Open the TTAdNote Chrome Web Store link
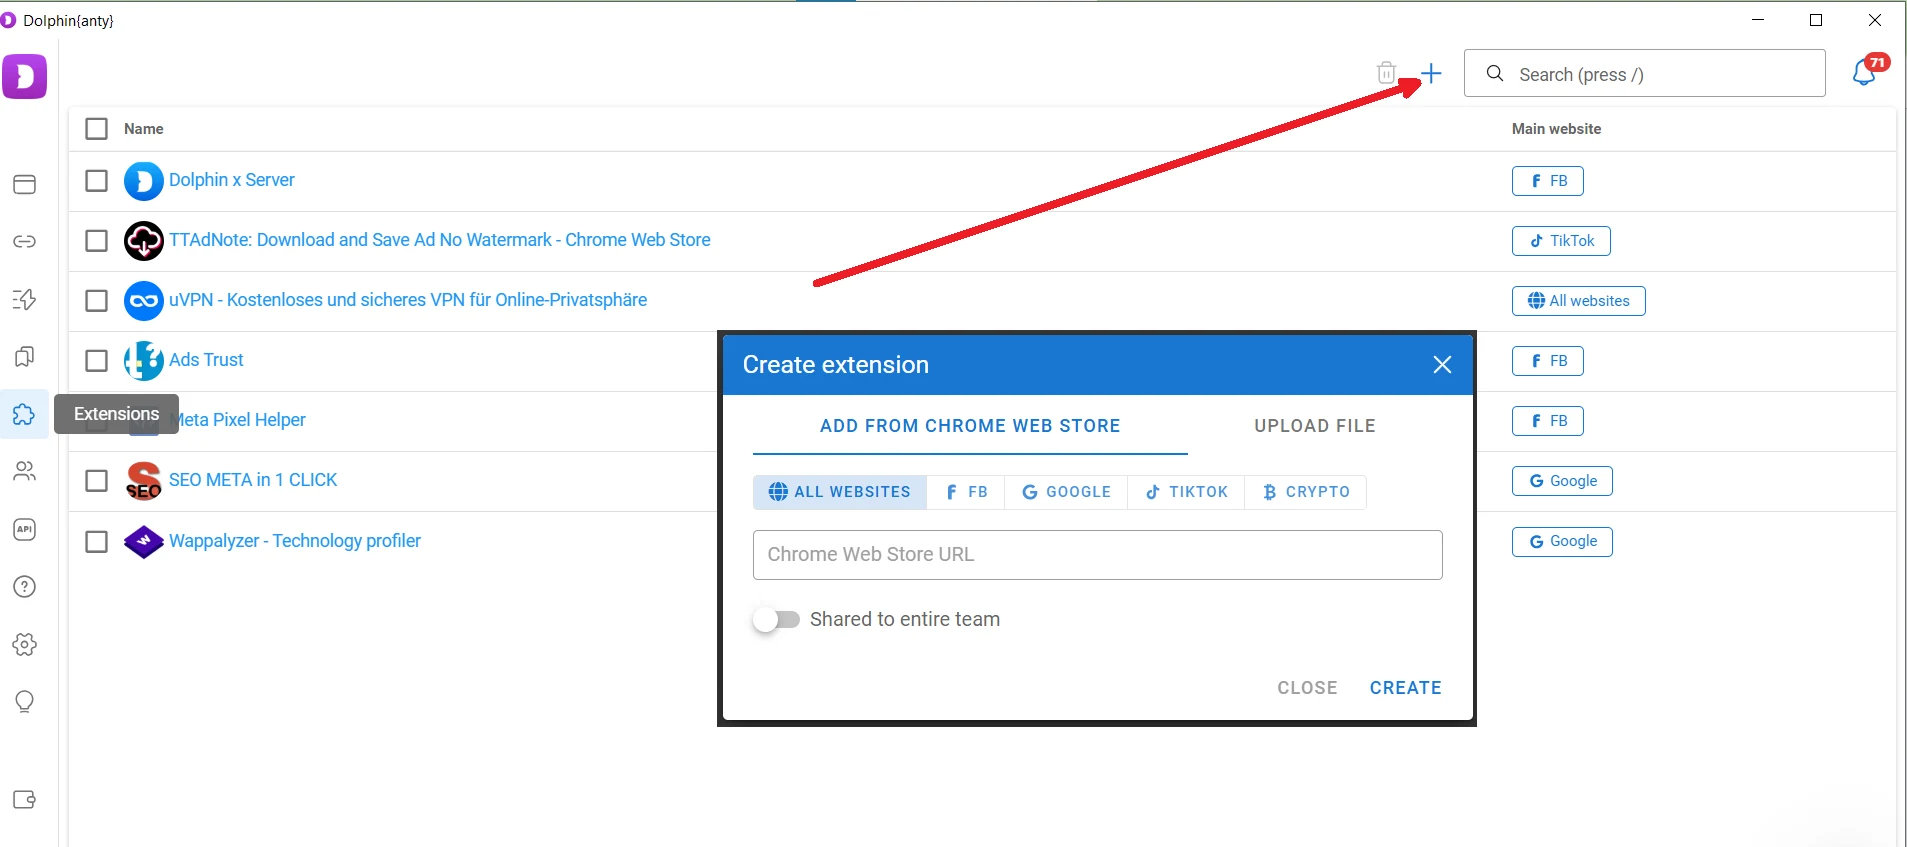The image size is (1907, 847). (x=440, y=240)
